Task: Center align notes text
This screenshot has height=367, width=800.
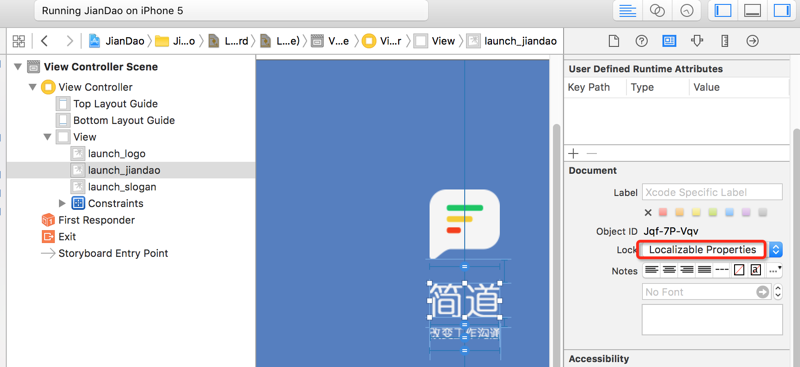Action: (x=669, y=270)
